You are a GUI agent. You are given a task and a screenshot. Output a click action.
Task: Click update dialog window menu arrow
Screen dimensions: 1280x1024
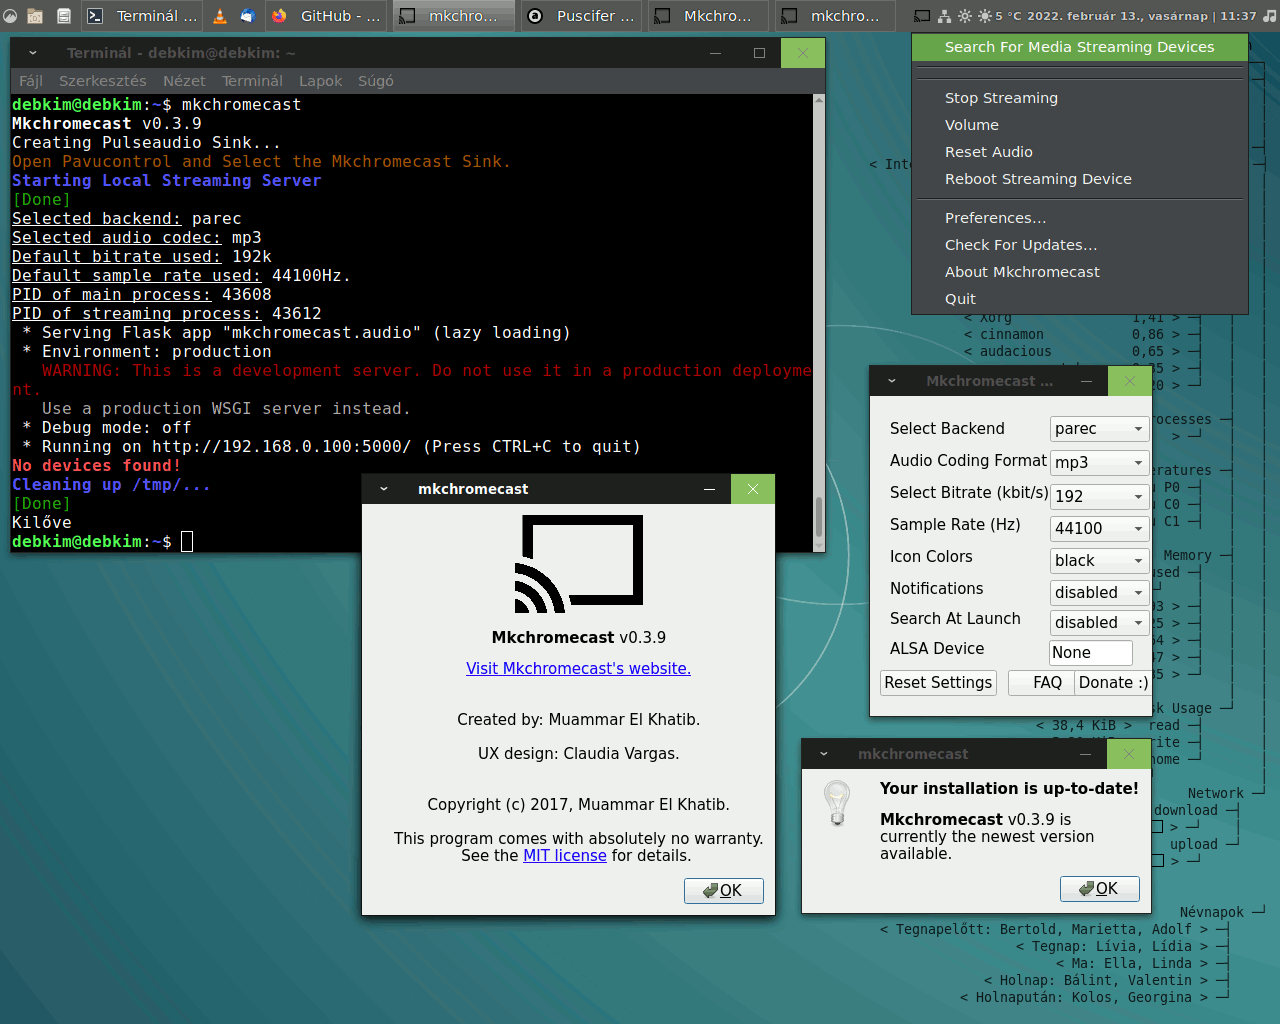pyautogui.click(x=823, y=754)
